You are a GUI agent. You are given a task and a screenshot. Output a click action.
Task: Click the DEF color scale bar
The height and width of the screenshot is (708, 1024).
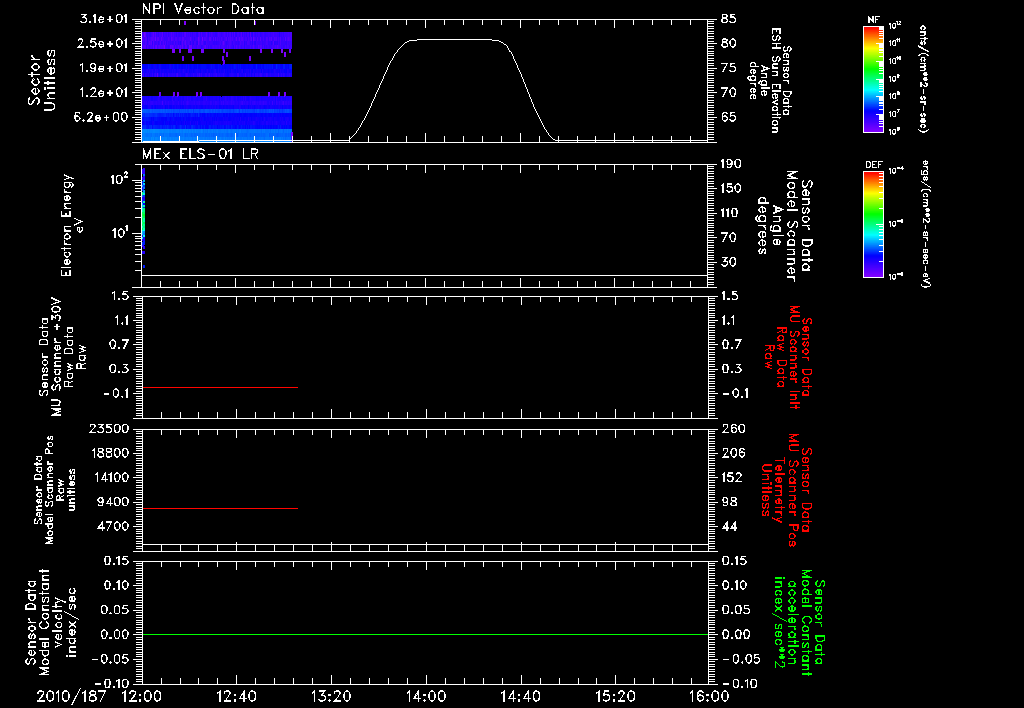[873, 224]
